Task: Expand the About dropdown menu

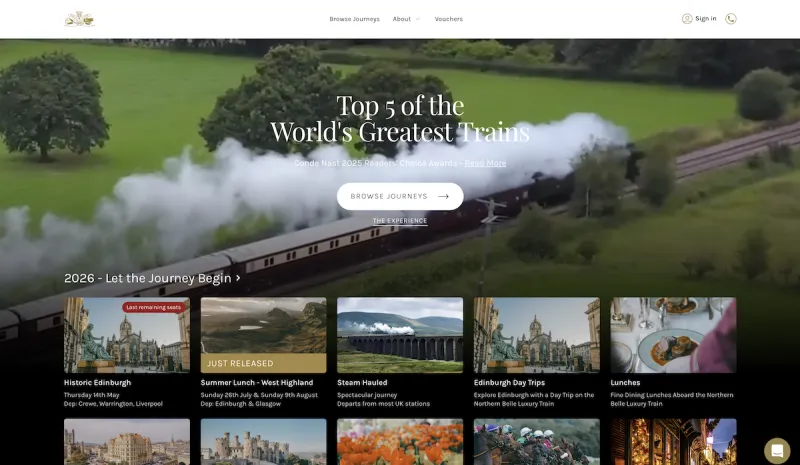Action: (406, 19)
